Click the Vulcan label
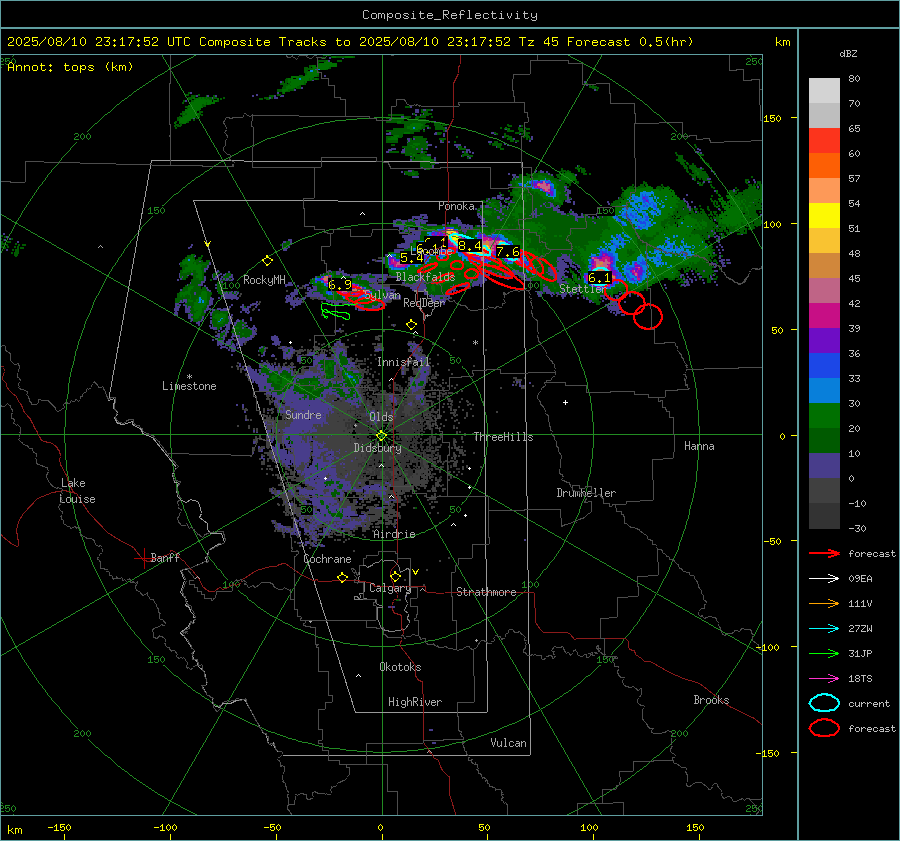This screenshot has width=900, height=841. [x=509, y=743]
